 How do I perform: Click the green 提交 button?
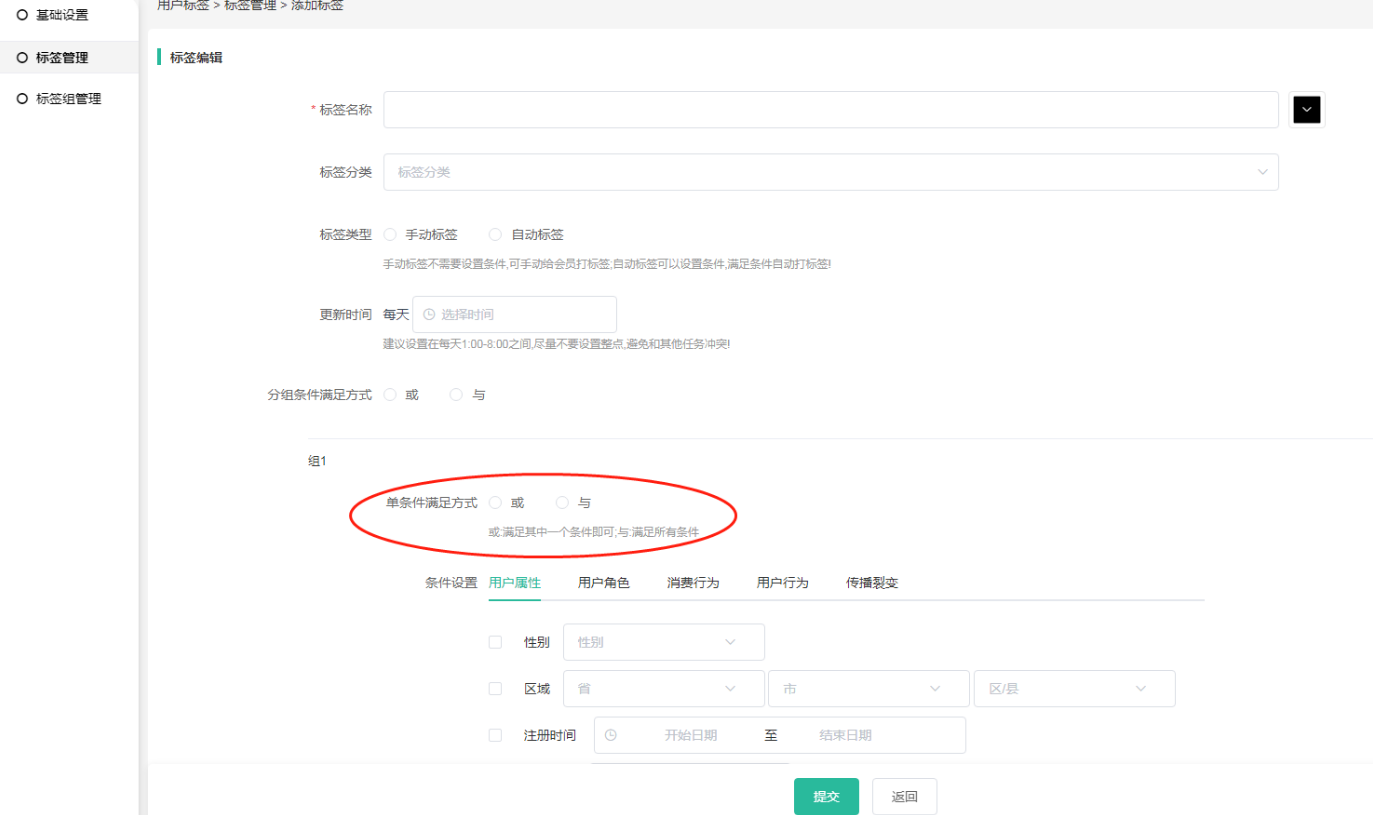click(826, 797)
